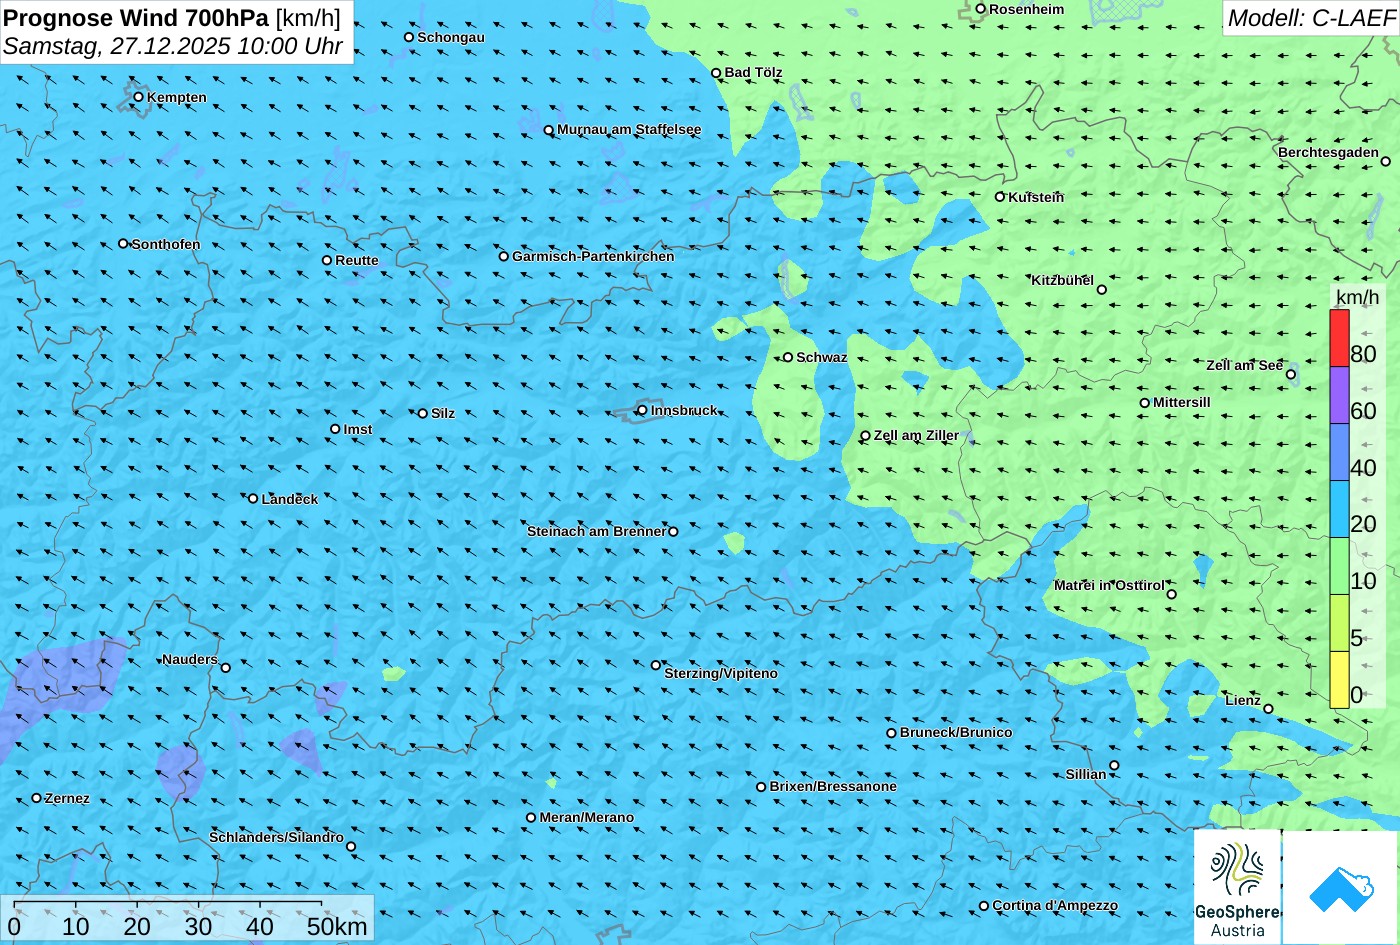The height and width of the screenshot is (945, 1400).
Task: Pick the Berchtesgaden location marker
Action: [1386, 161]
